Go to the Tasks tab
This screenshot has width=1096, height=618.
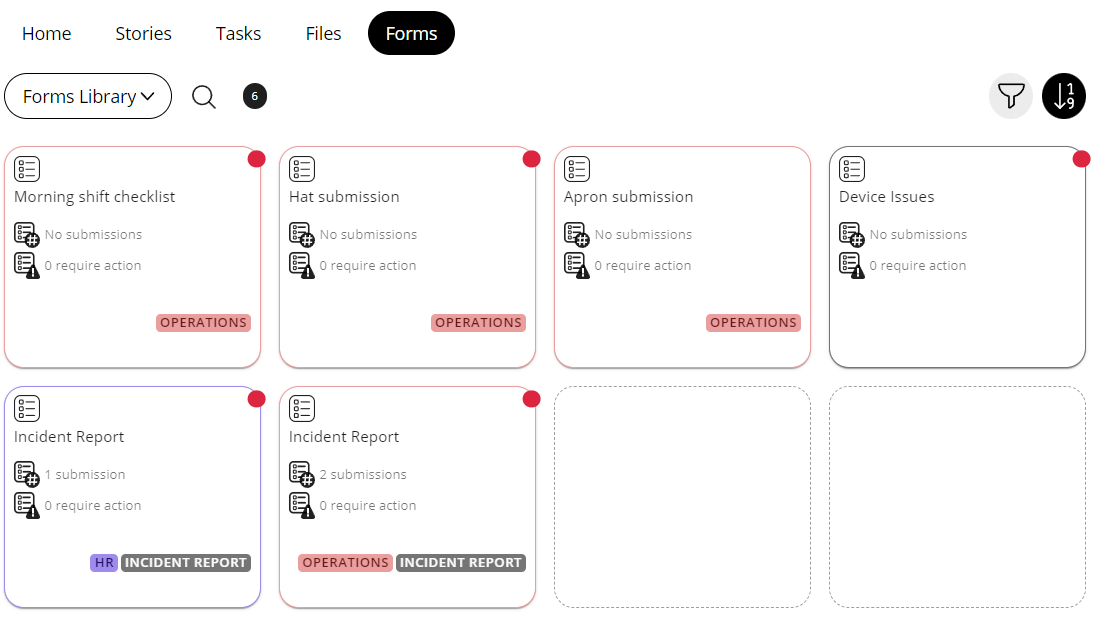pos(238,34)
